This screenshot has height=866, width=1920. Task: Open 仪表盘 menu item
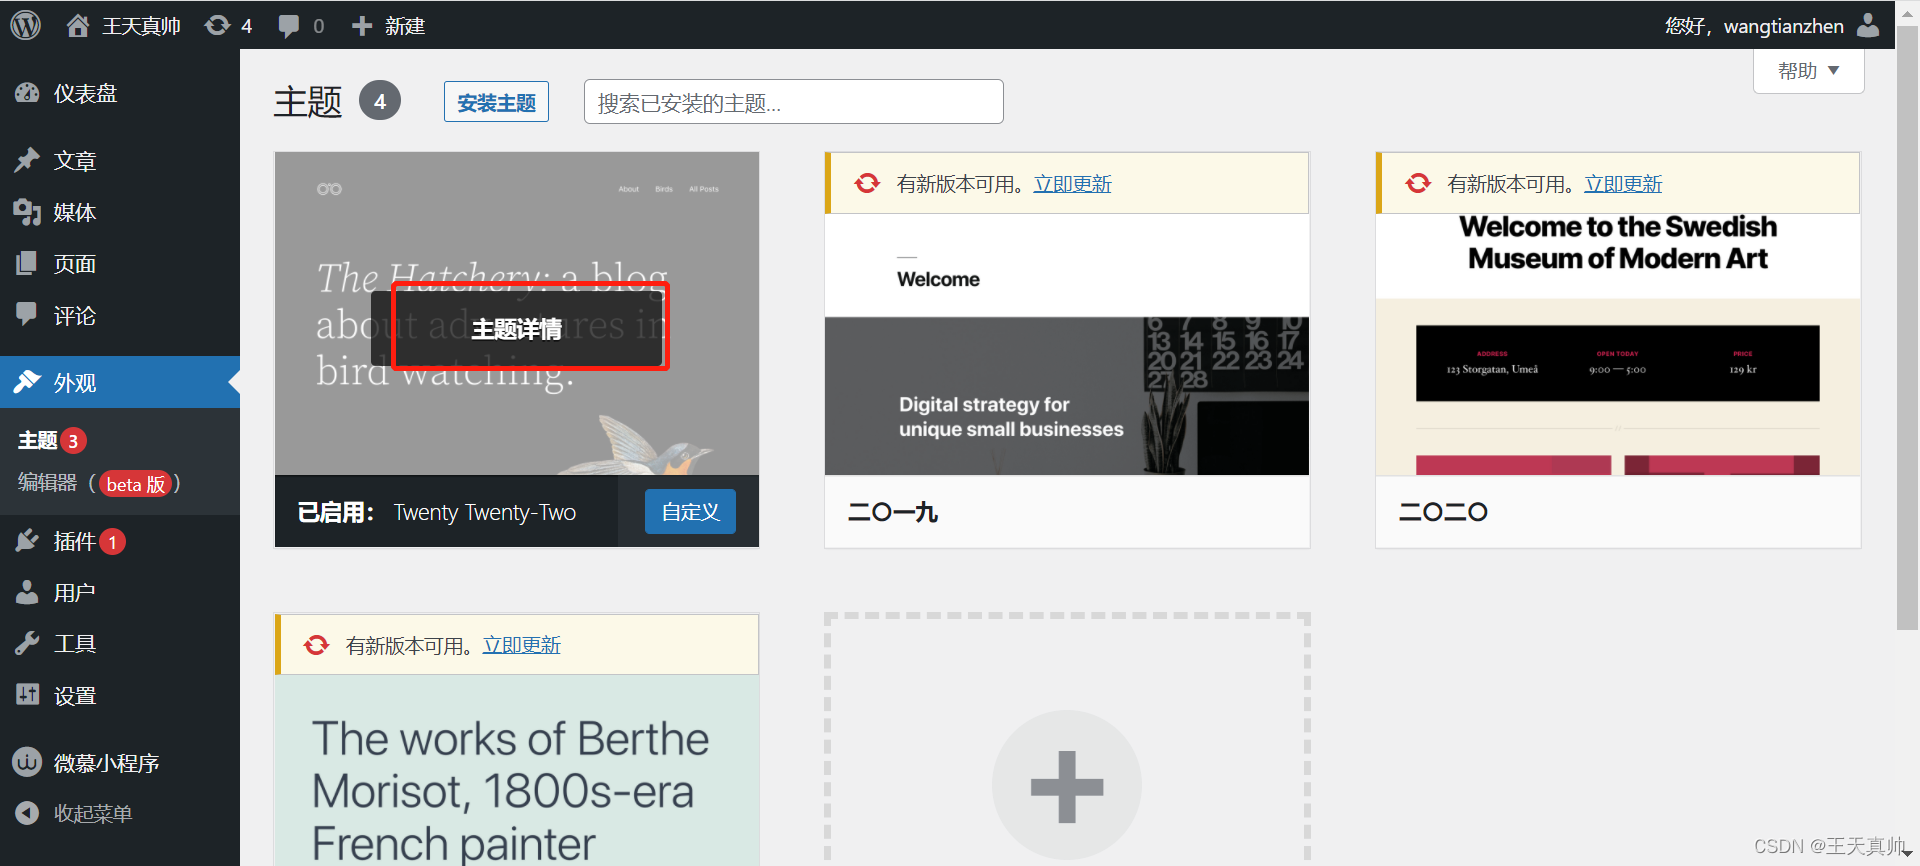pyautogui.click(x=120, y=93)
